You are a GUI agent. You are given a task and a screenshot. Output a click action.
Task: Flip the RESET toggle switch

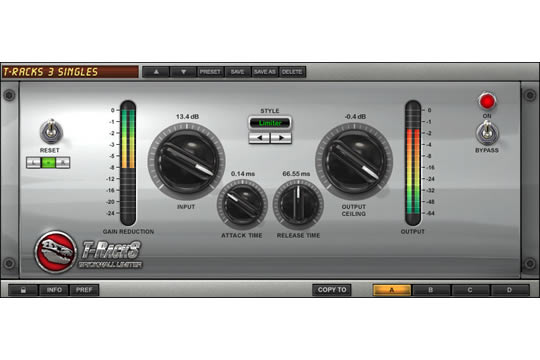pos(51,131)
